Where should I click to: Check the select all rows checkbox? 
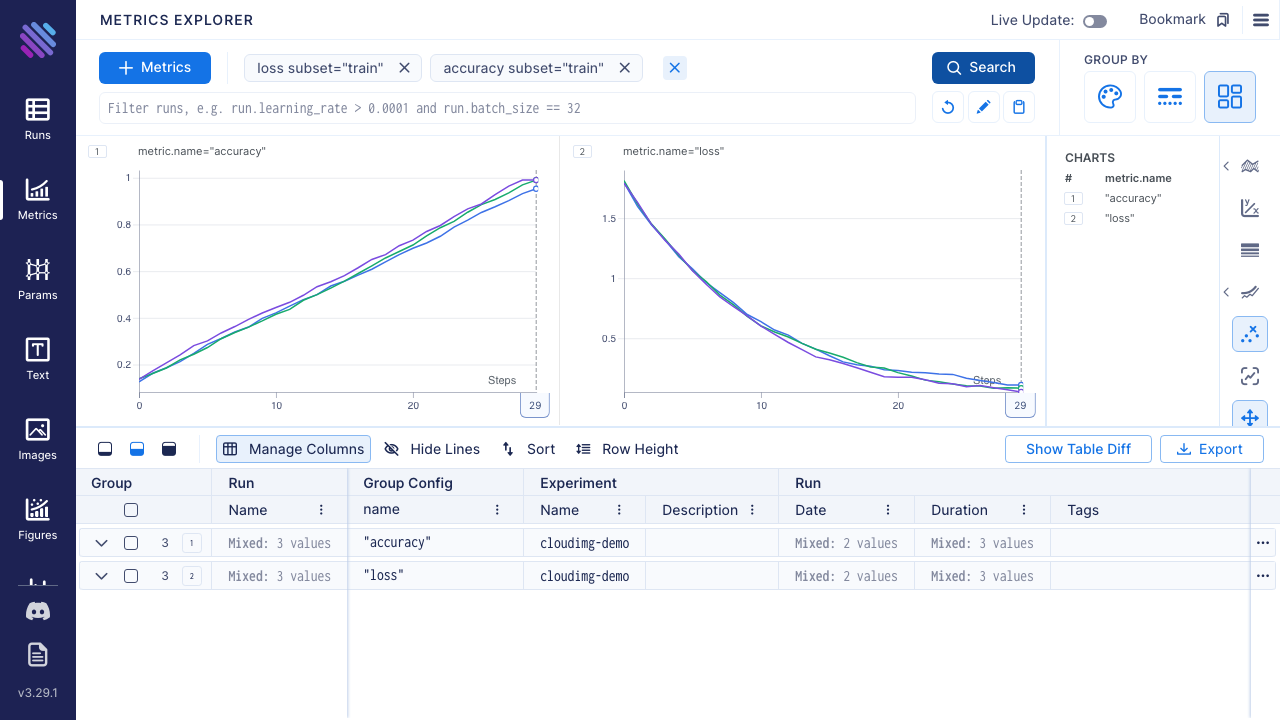point(131,510)
